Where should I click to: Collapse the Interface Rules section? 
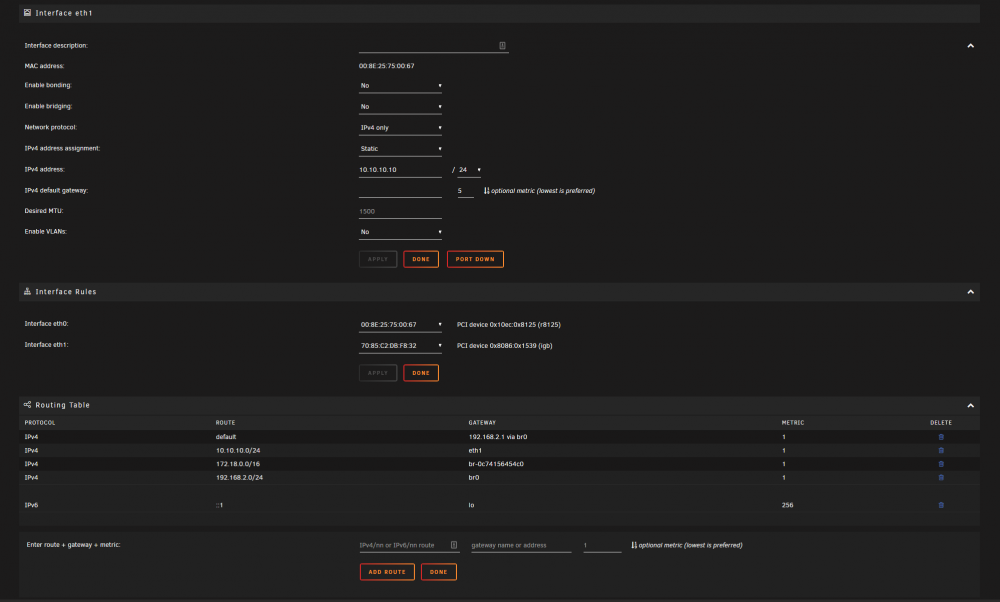click(971, 292)
